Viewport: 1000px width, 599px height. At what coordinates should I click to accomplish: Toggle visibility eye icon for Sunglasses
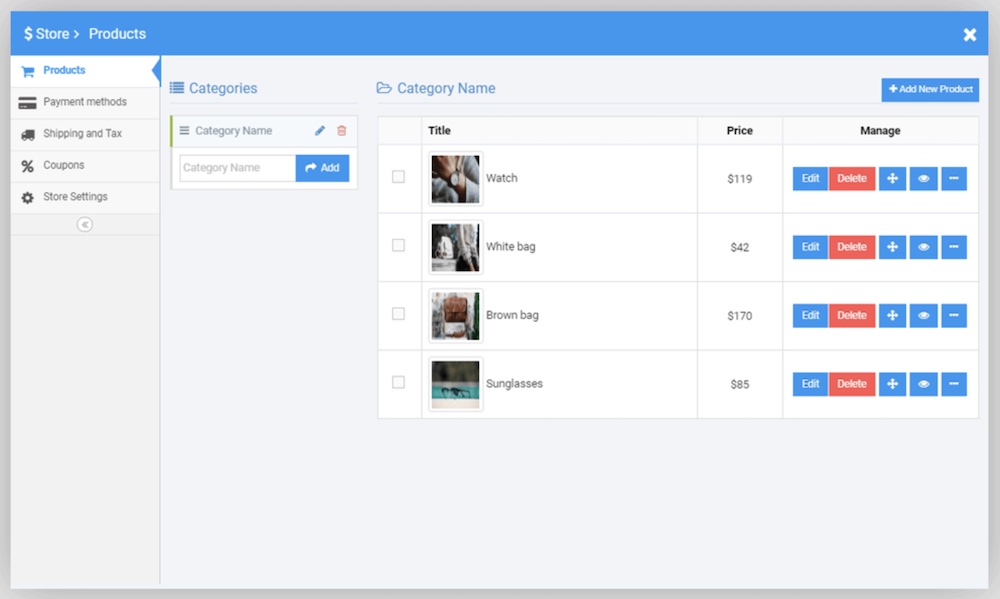[x=923, y=384]
